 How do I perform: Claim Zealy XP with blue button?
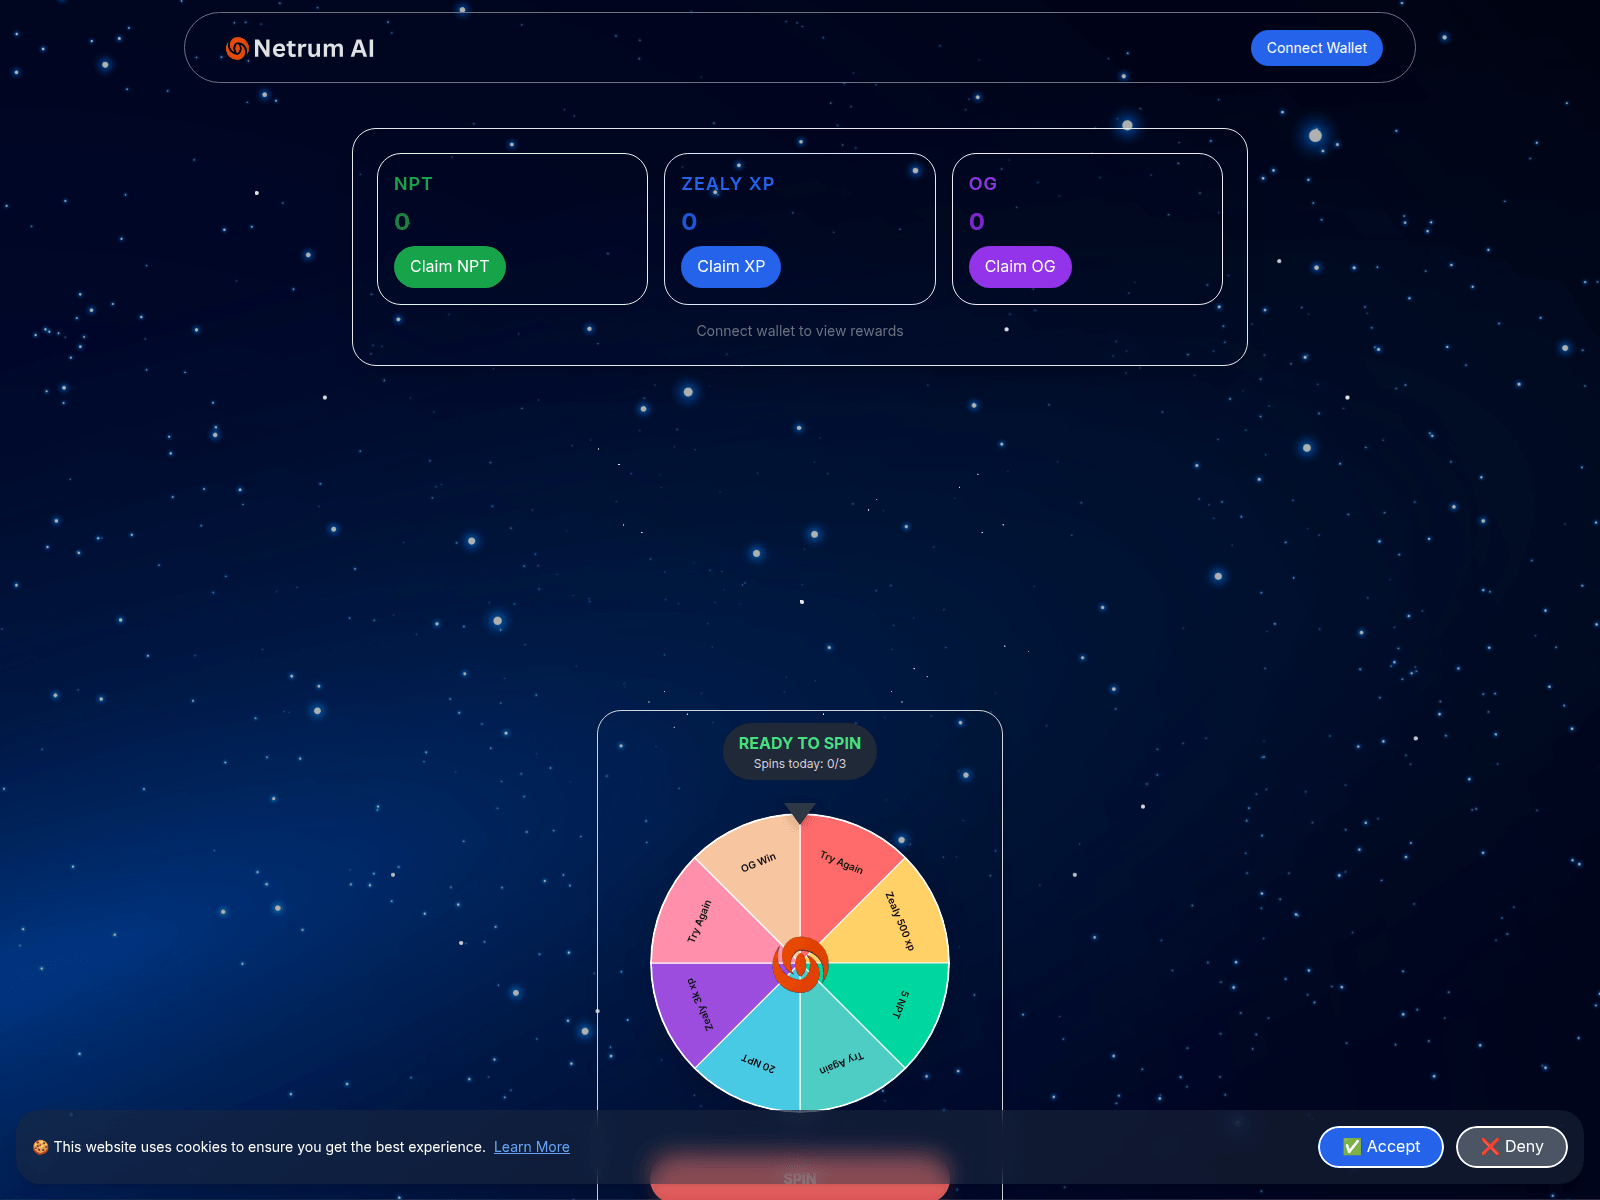(731, 267)
